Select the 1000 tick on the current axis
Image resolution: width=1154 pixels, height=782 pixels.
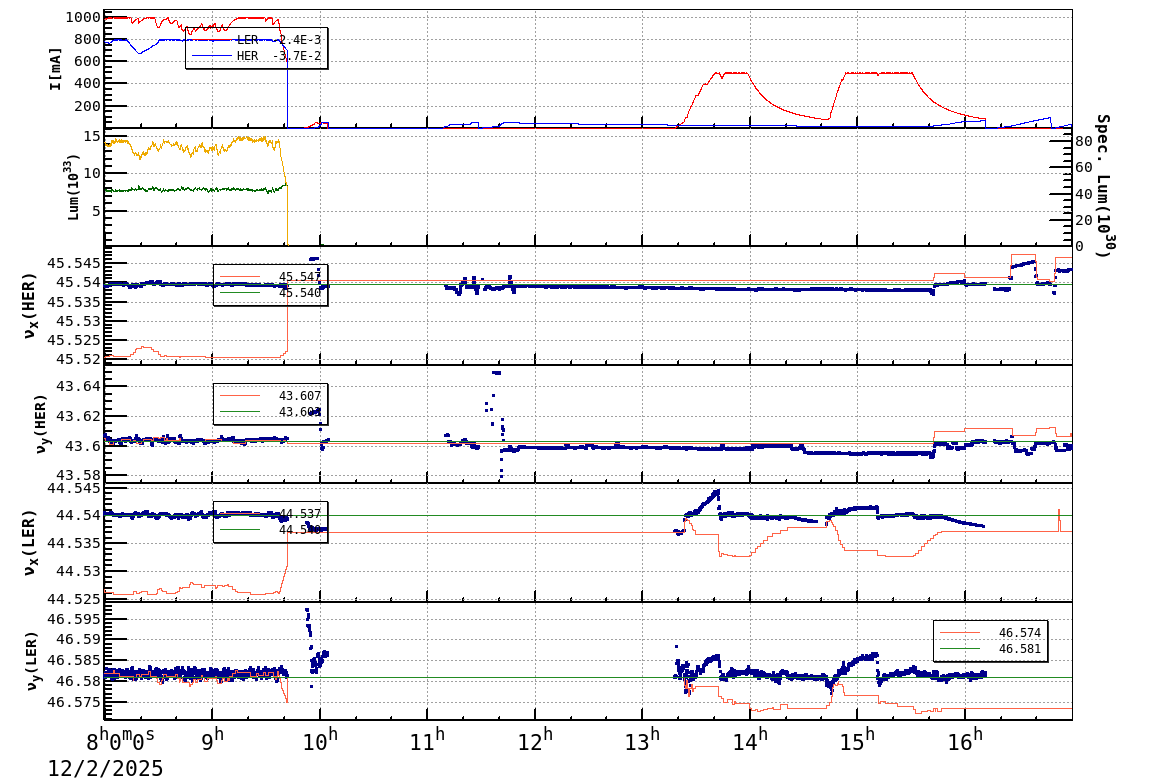[x=83, y=18]
